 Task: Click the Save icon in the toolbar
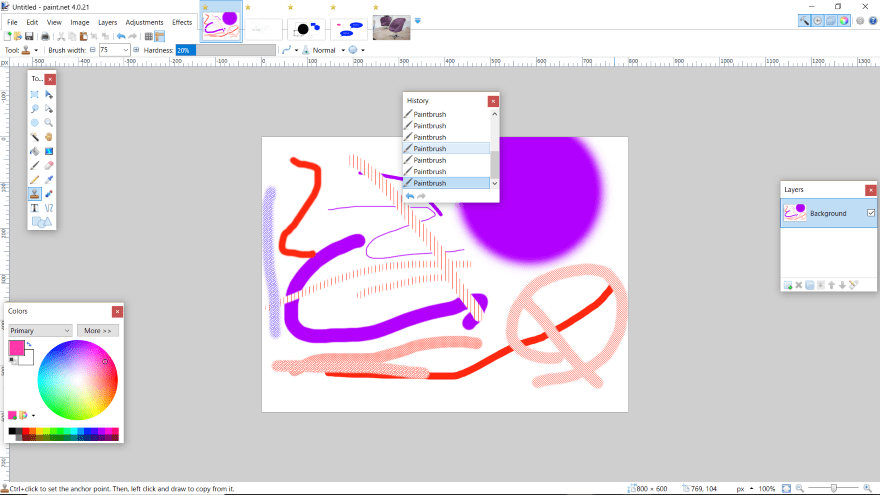coord(30,36)
